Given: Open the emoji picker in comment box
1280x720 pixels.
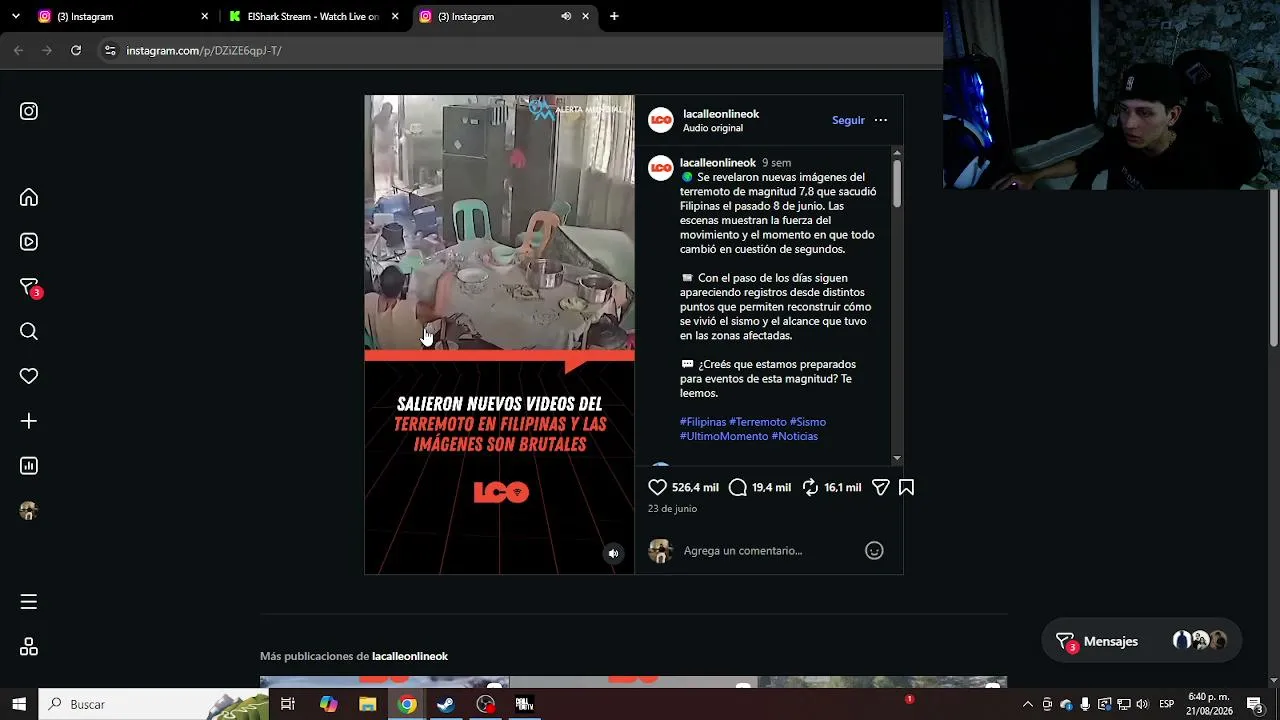Looking at the screenshot, I should [874, 550].
